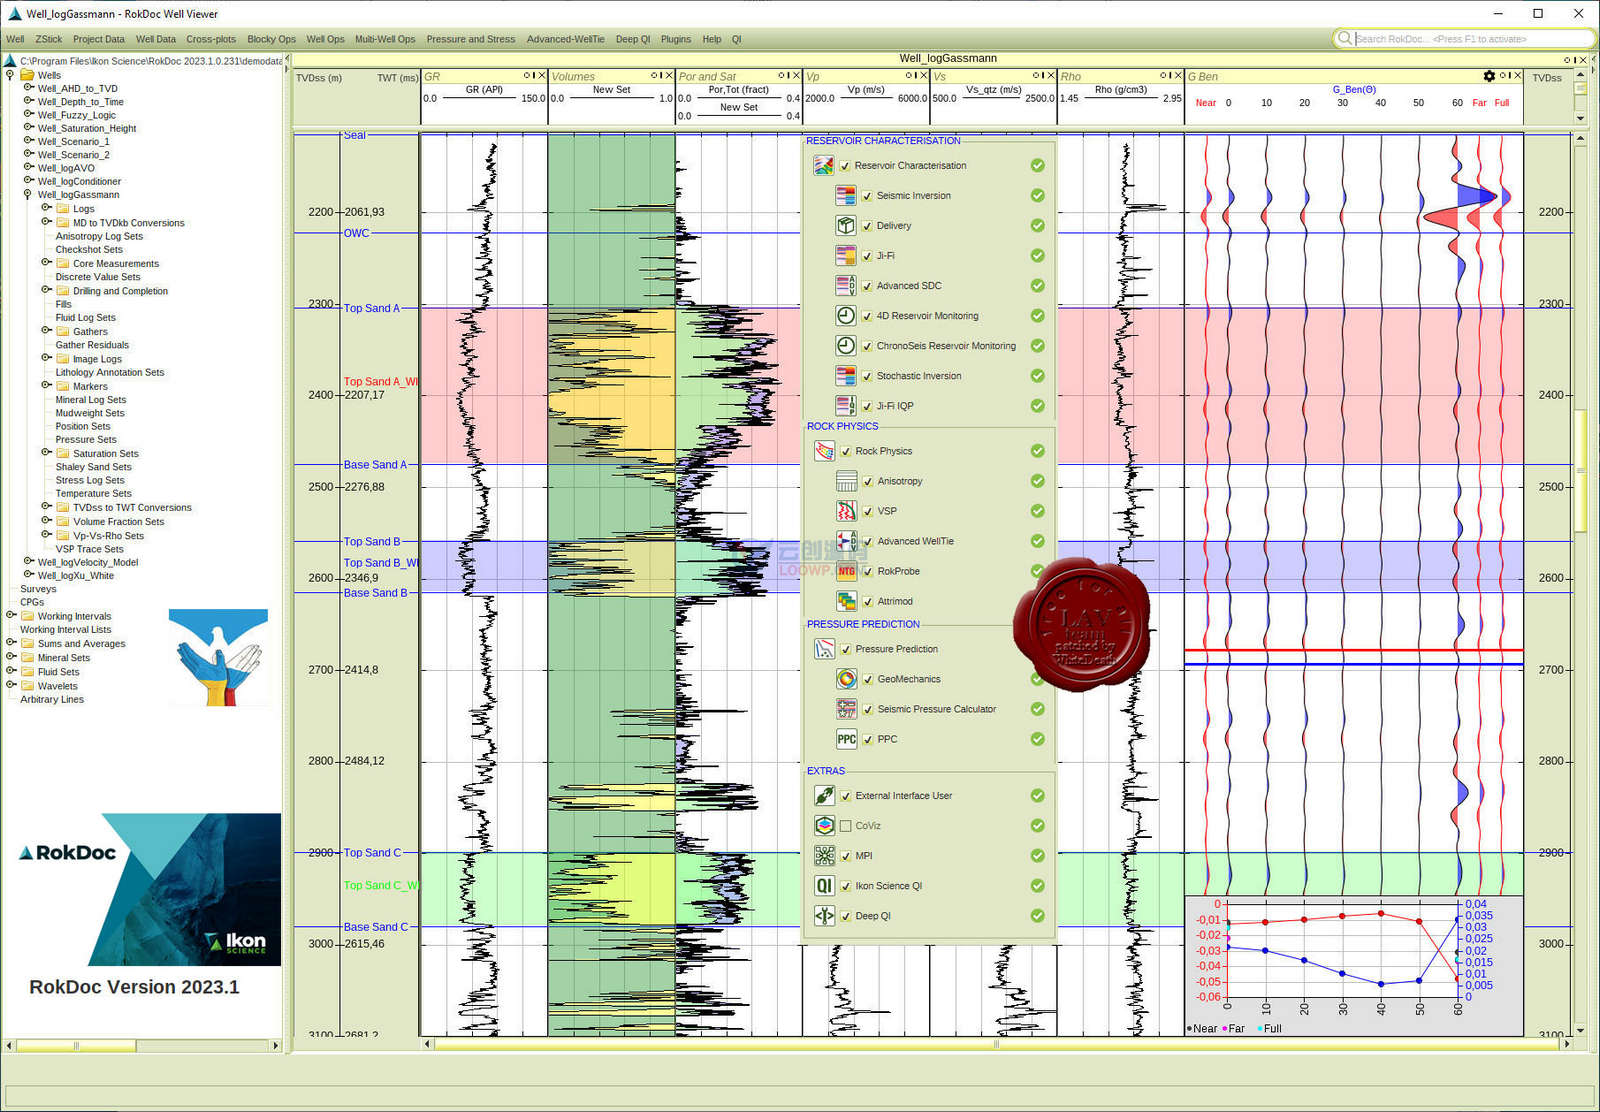The height and width of the screenshot is (1112, 1600).
Task: Click the Seismic Pressure Calculator icon
Action: 847,709
